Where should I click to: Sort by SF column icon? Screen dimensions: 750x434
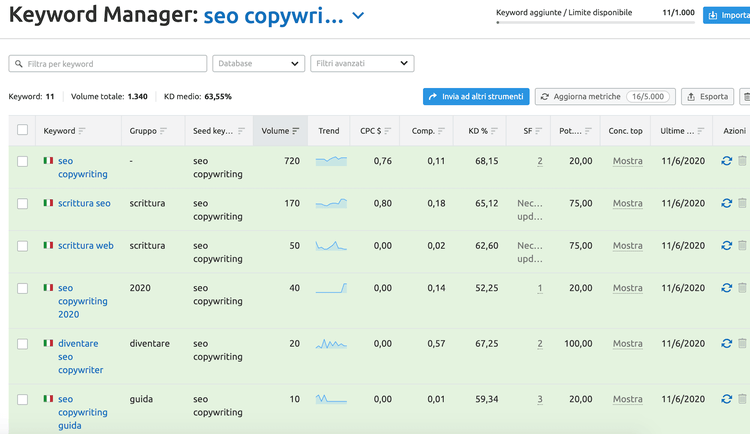539,131
